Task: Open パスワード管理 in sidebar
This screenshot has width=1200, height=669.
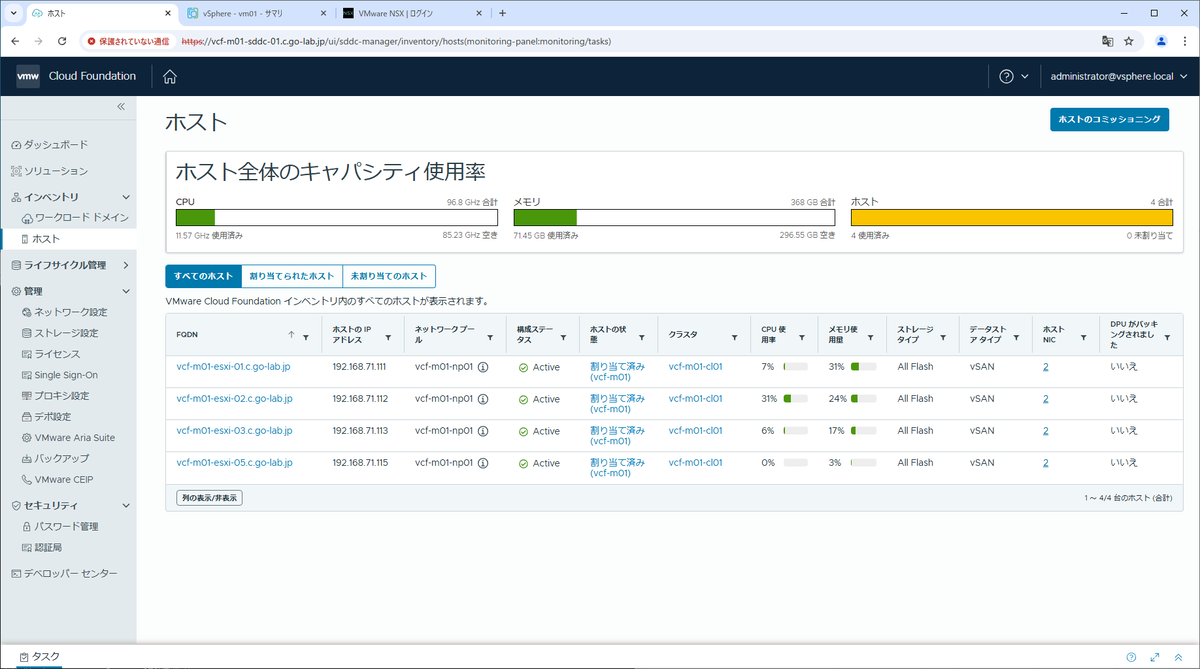Action: [x=60, y=526]
